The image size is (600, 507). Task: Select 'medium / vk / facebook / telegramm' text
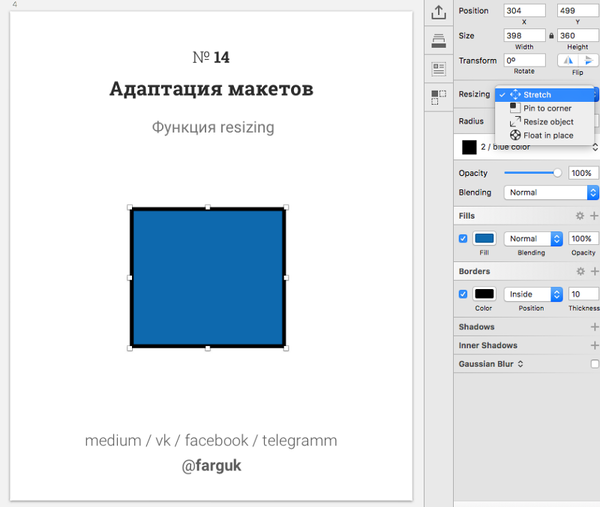pyautogui.click(x=211, y=441)
